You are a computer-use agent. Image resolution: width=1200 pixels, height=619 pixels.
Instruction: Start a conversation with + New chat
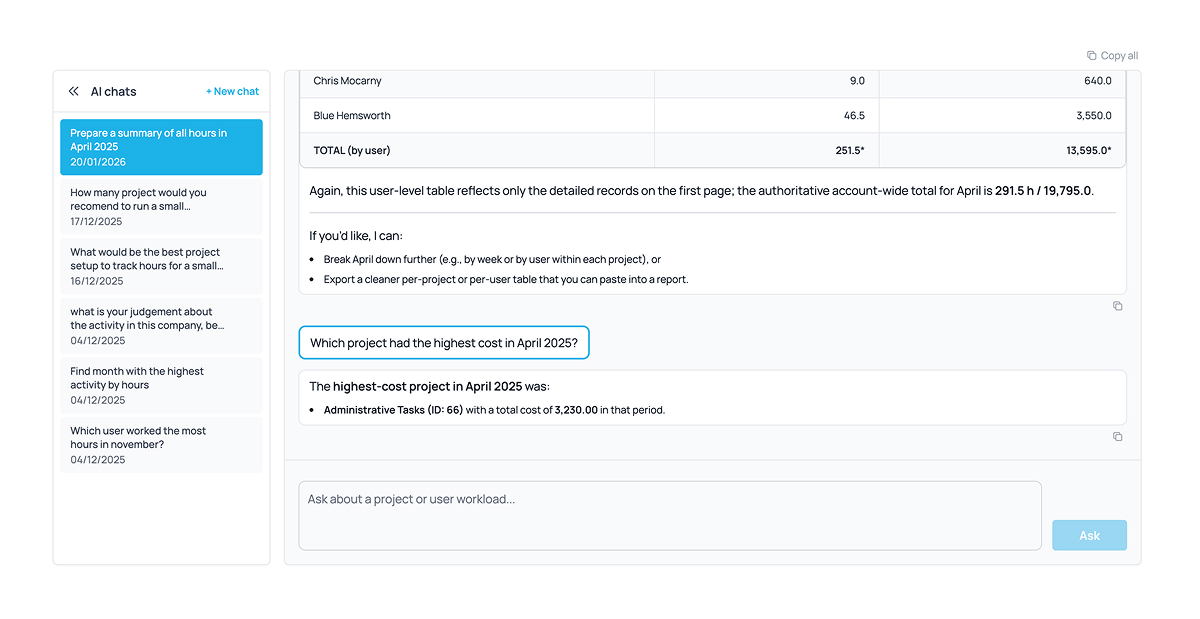pos(232,90)
